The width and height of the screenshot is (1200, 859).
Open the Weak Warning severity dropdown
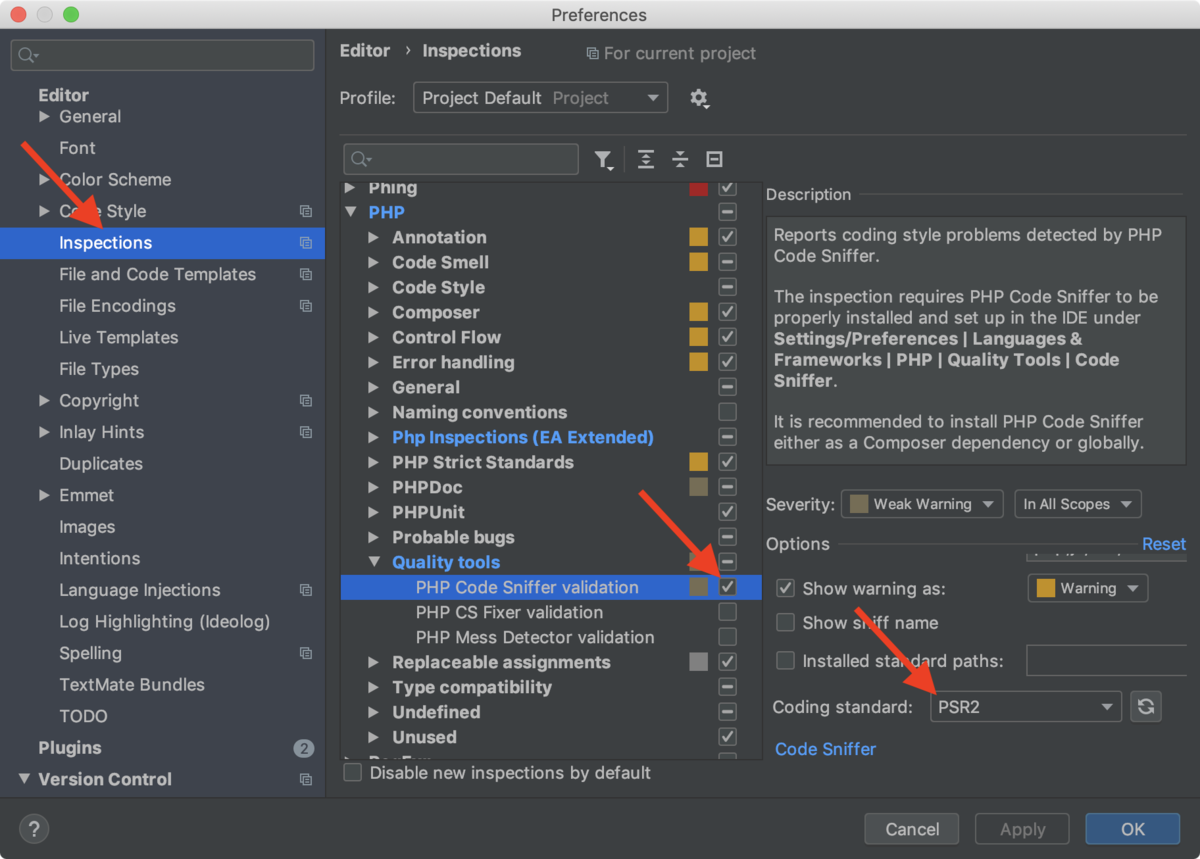pos(922,504)
